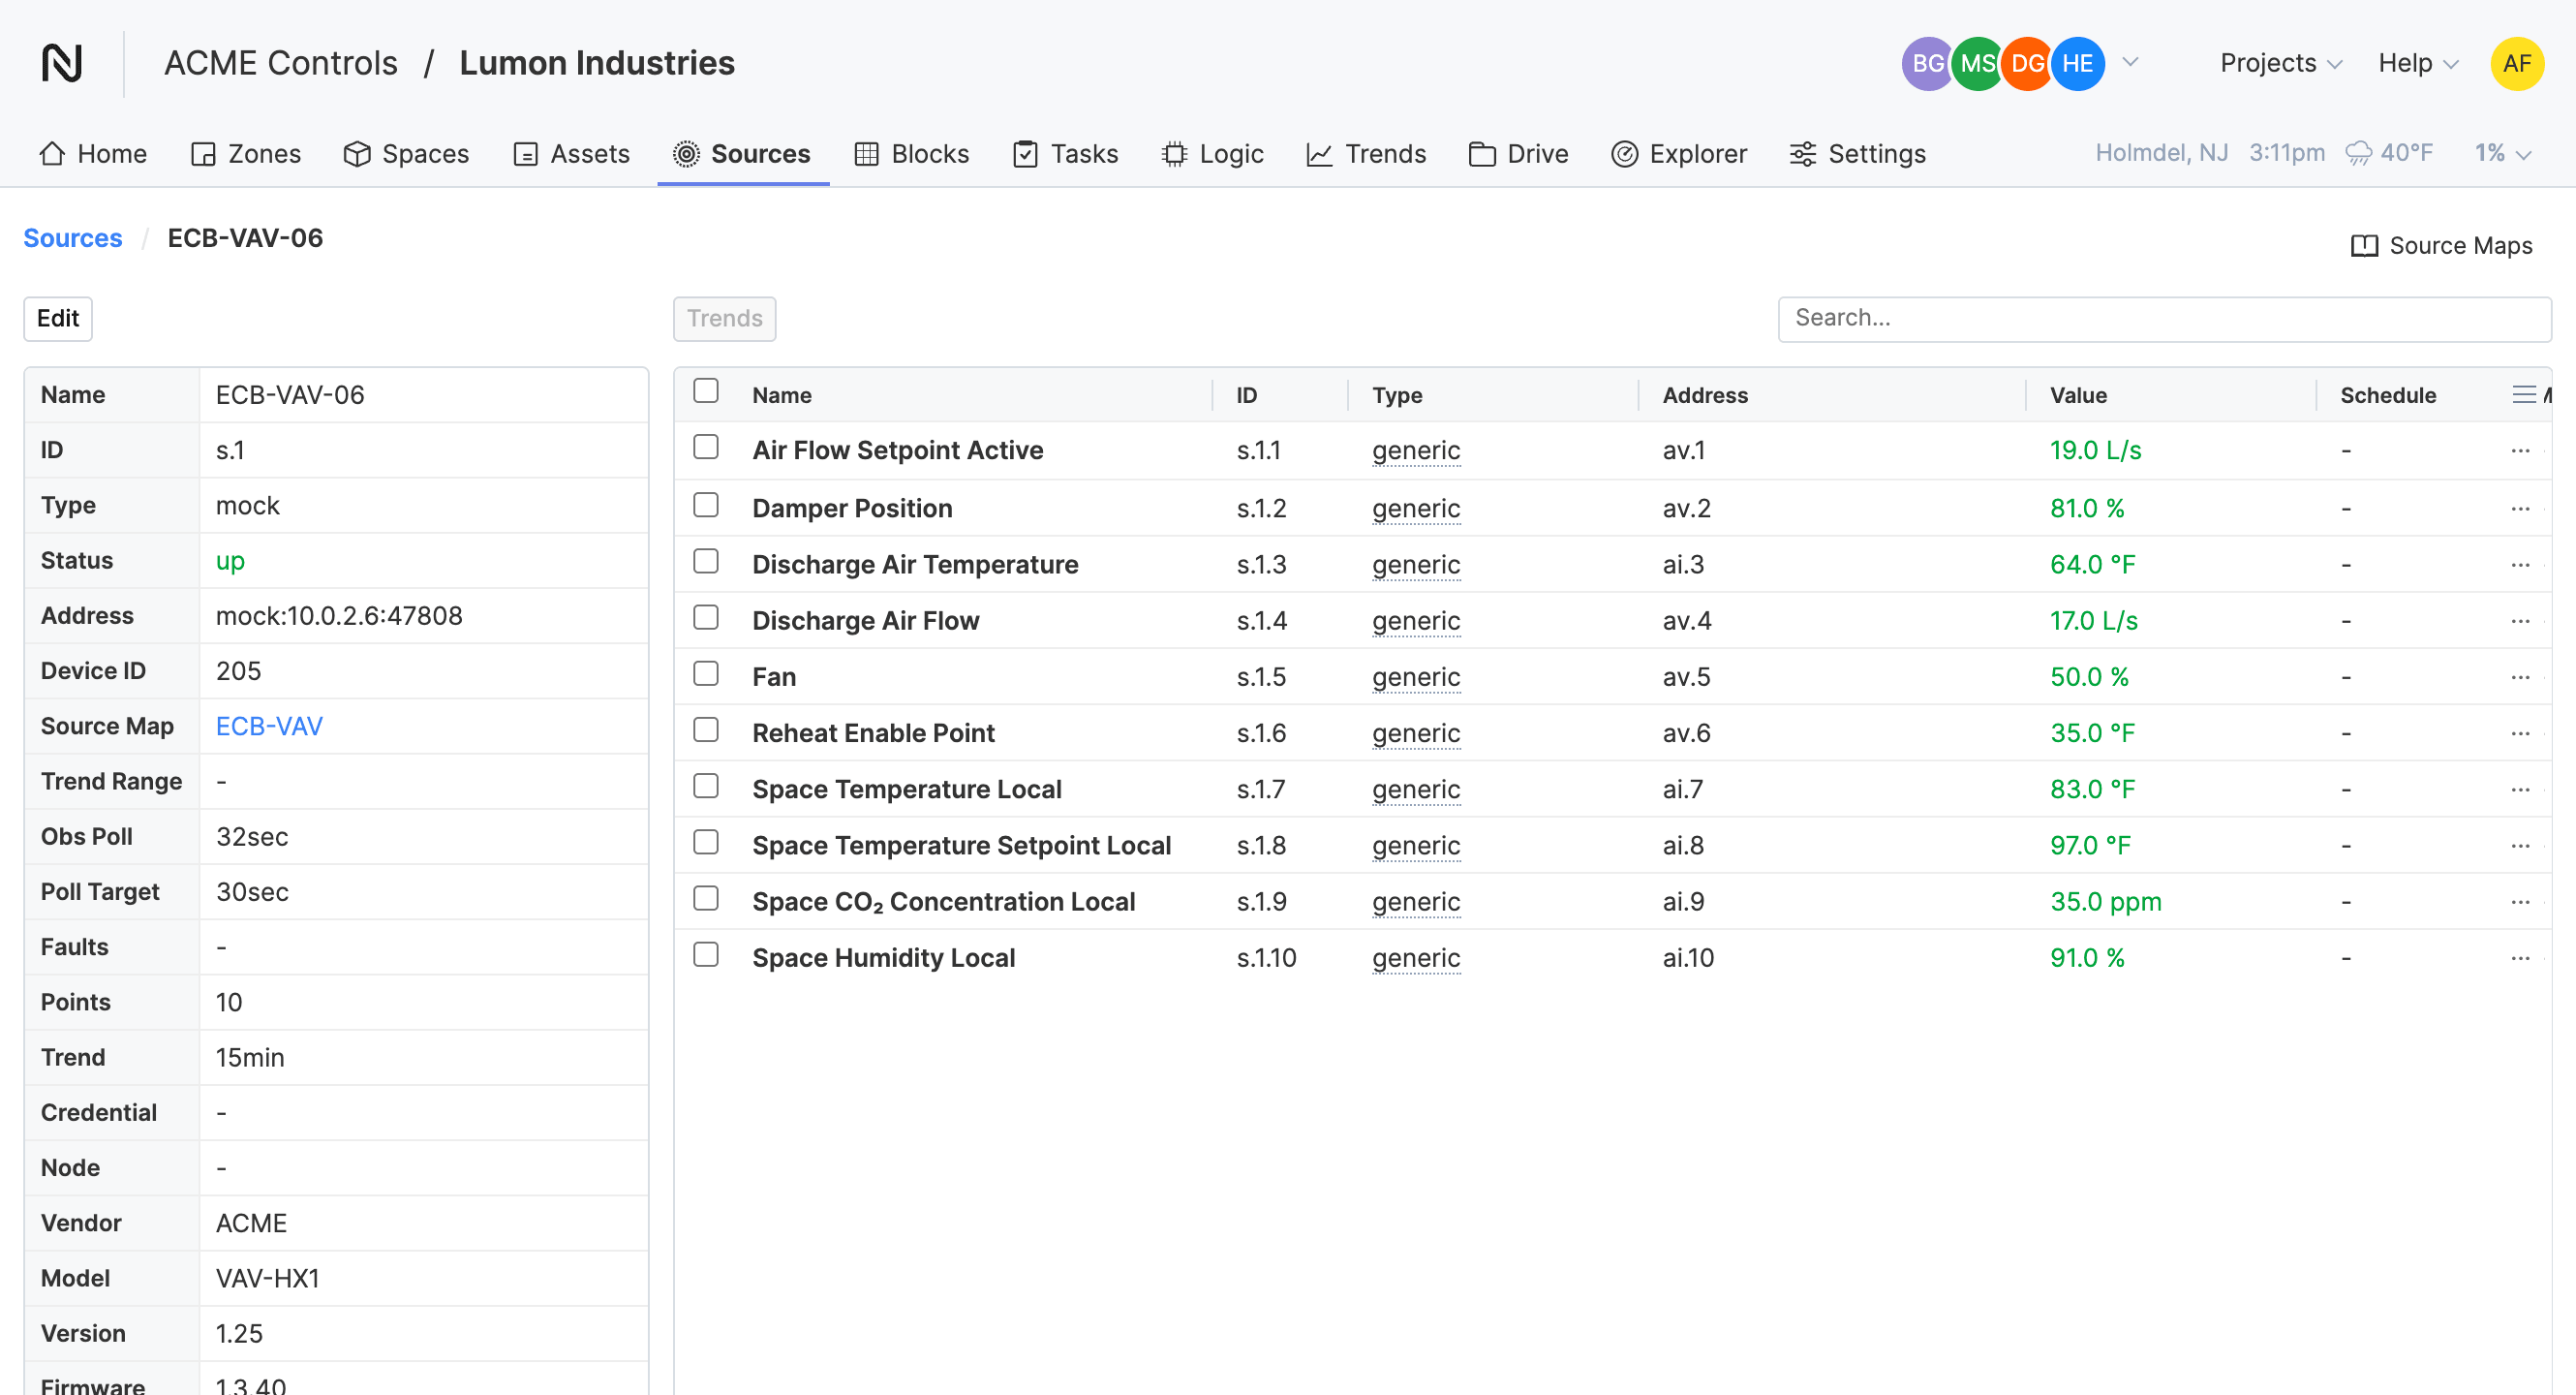Click the AF user avatar
Viewport: 2576px width, 1395px height.
2516,63
